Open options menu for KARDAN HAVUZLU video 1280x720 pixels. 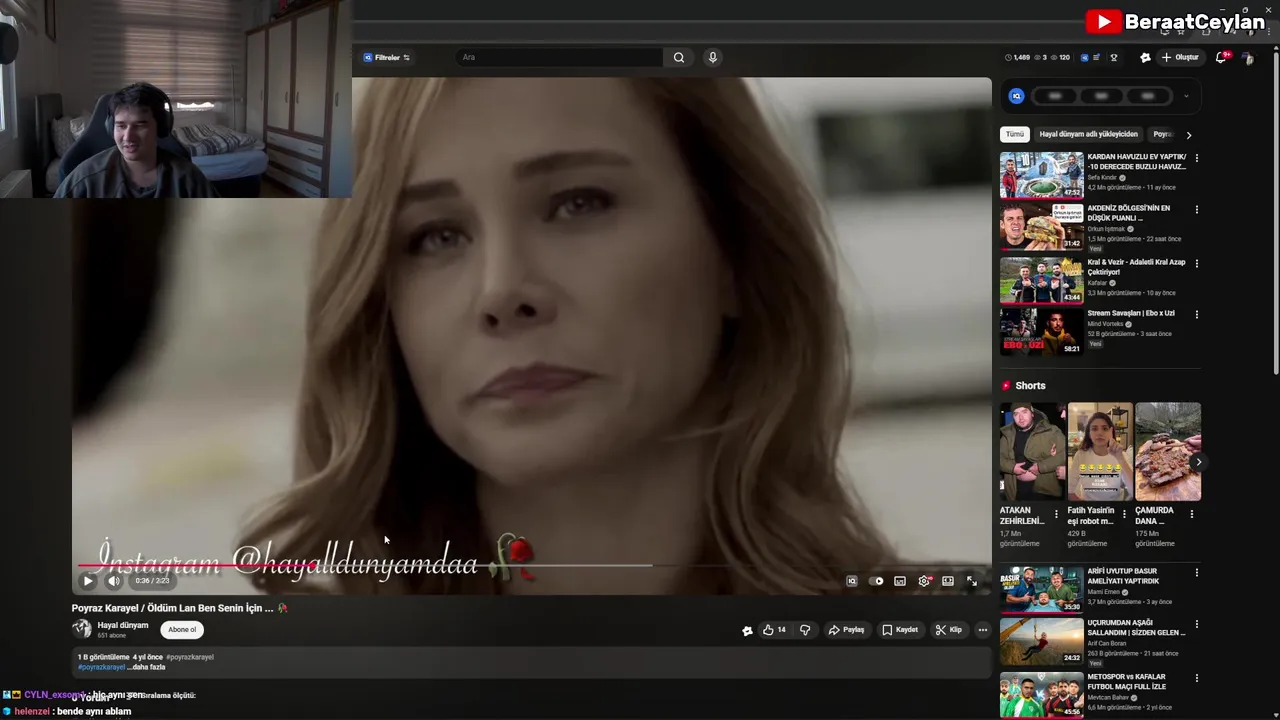point(1196,158)
